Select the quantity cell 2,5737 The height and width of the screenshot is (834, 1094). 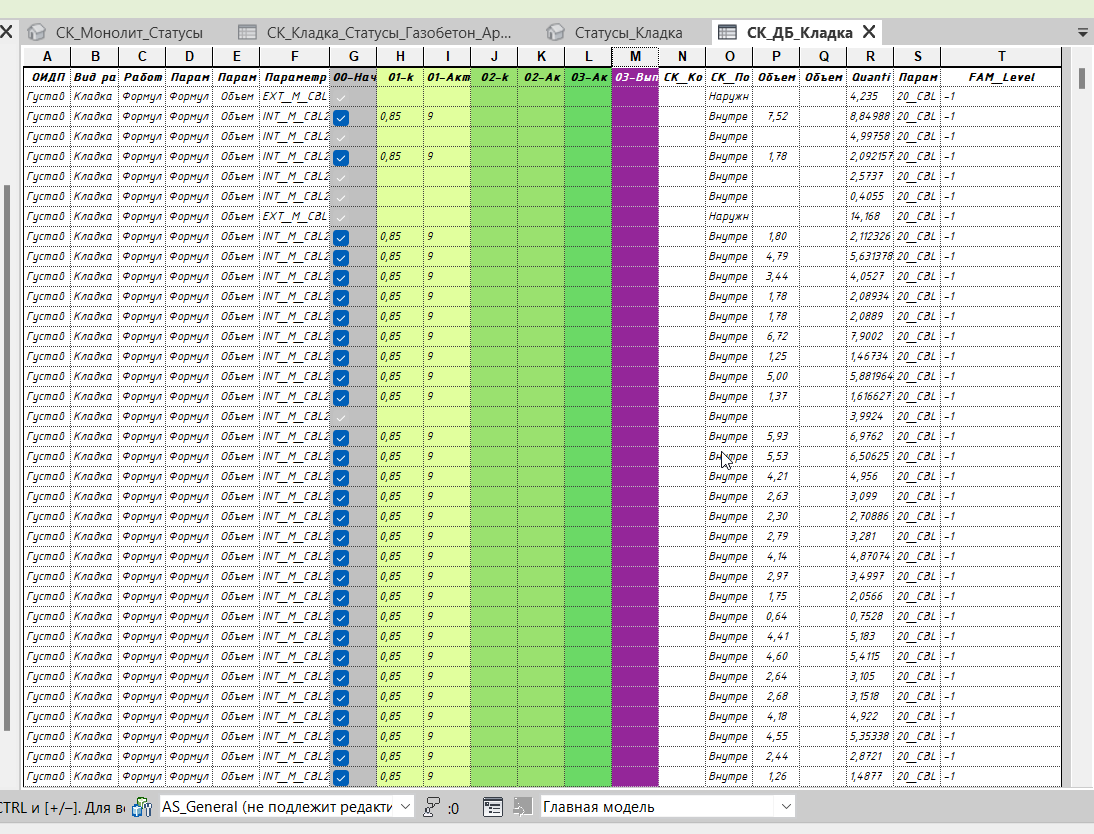870,177
